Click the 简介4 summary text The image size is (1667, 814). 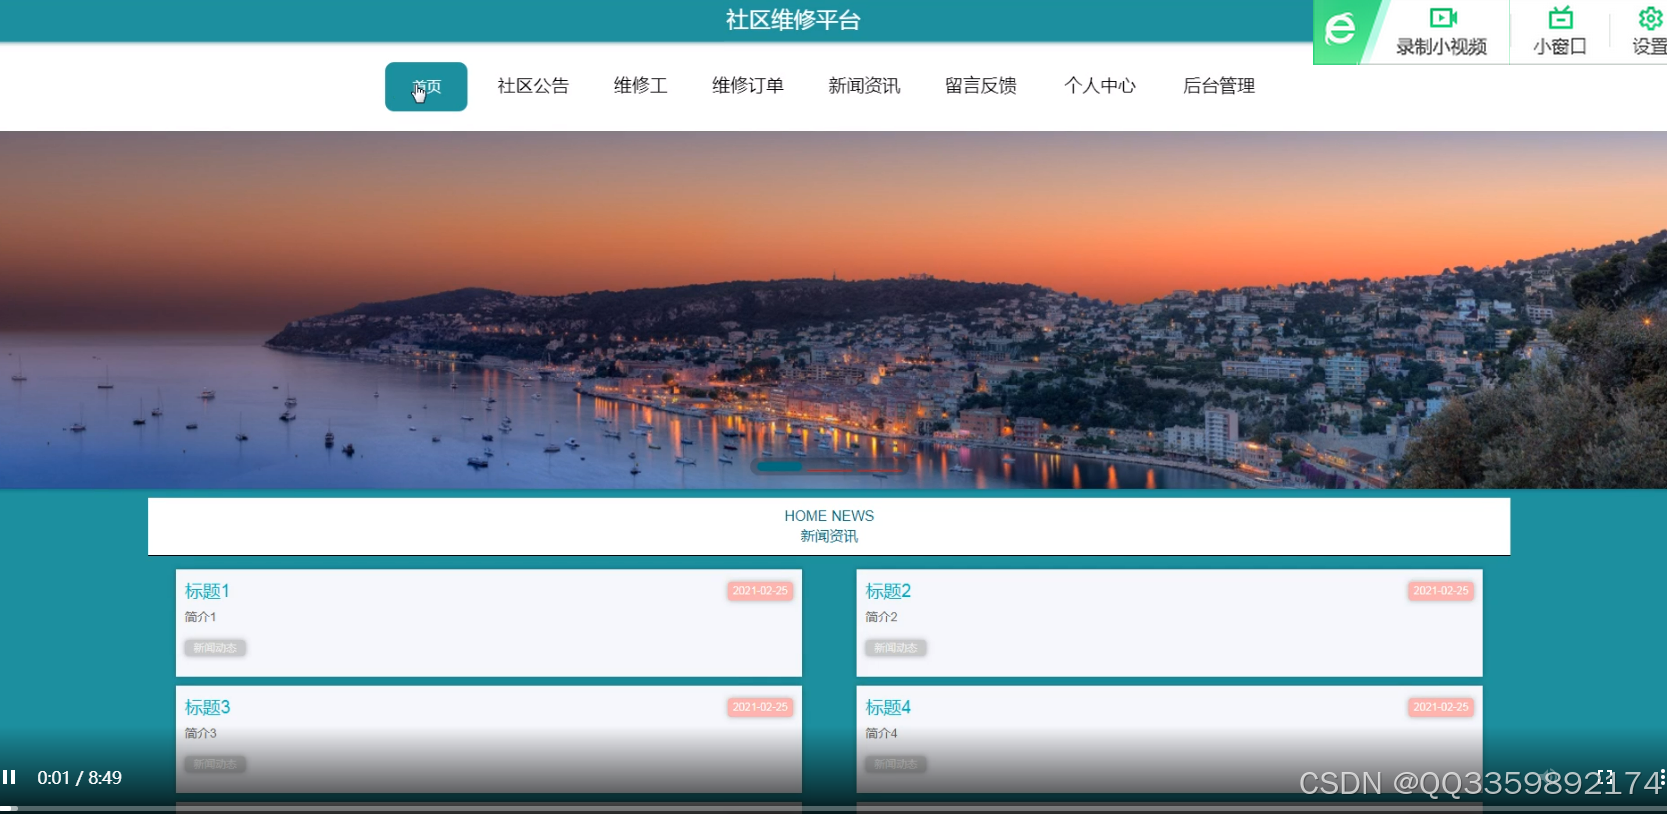pyautogui.click(x=881, y=733)
